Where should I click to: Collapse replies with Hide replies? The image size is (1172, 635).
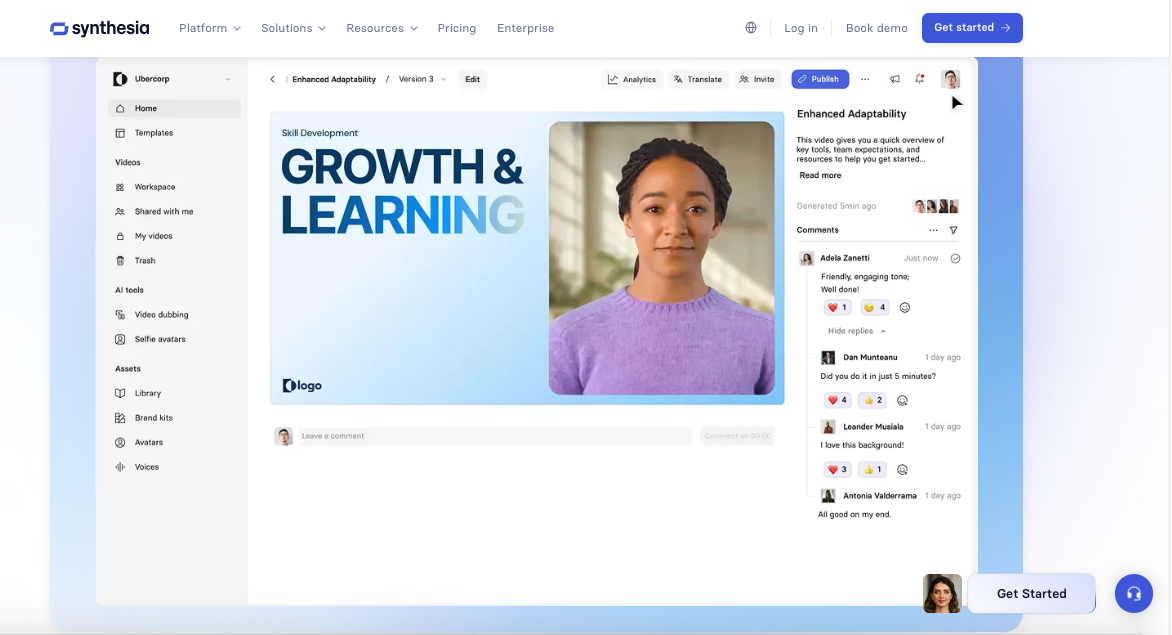pos(856,331)
